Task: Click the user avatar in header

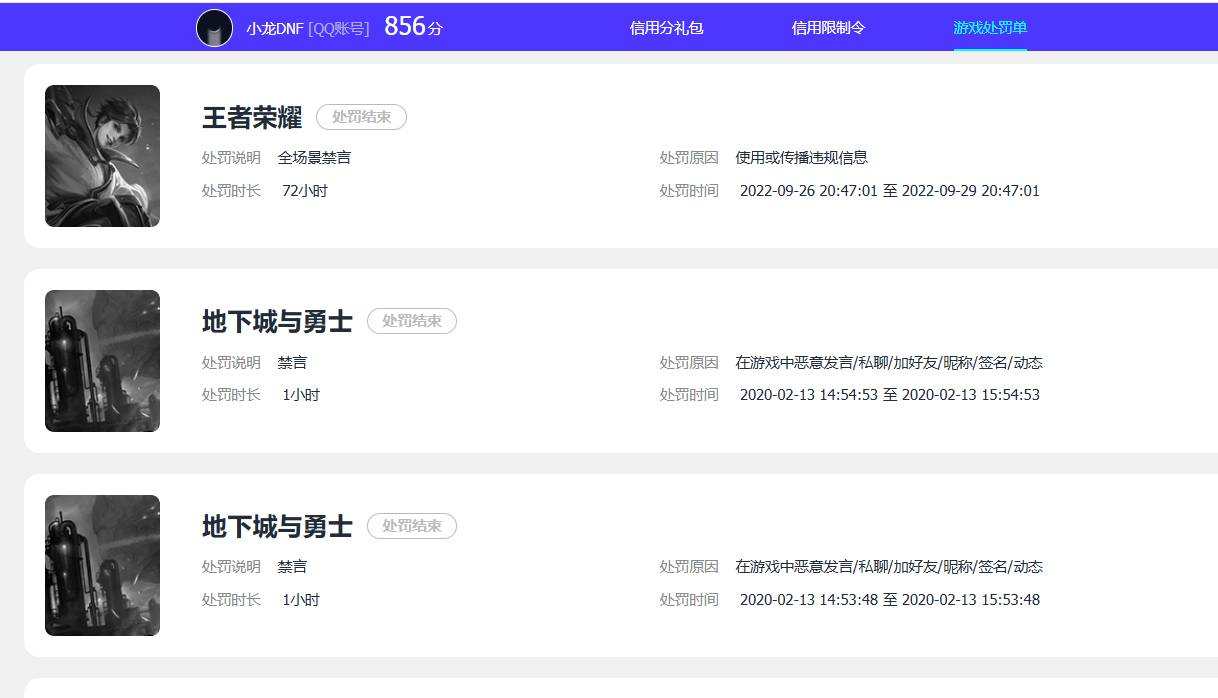Action: tap(214, 28)
